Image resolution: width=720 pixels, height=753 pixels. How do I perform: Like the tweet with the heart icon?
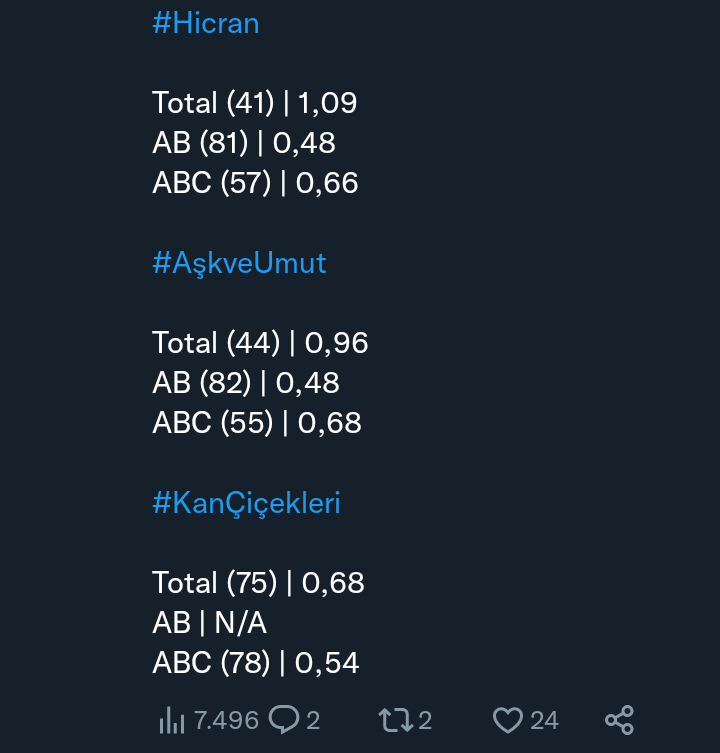pyautogui.click(x=508, y=720)
